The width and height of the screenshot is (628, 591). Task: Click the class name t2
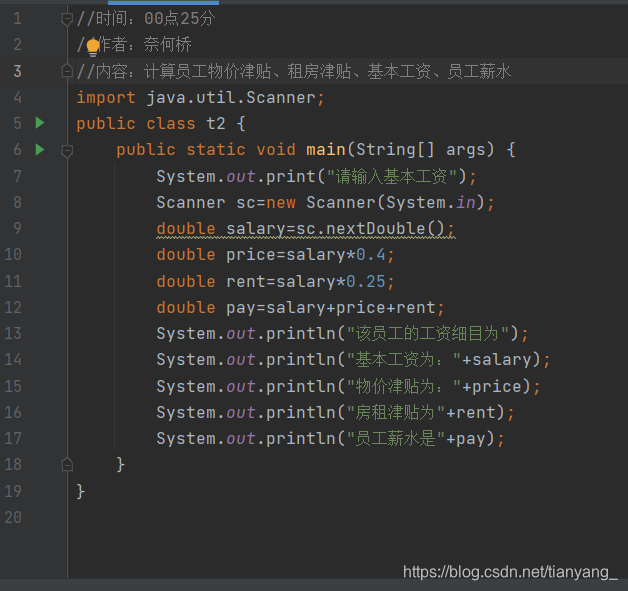(216, 123)
